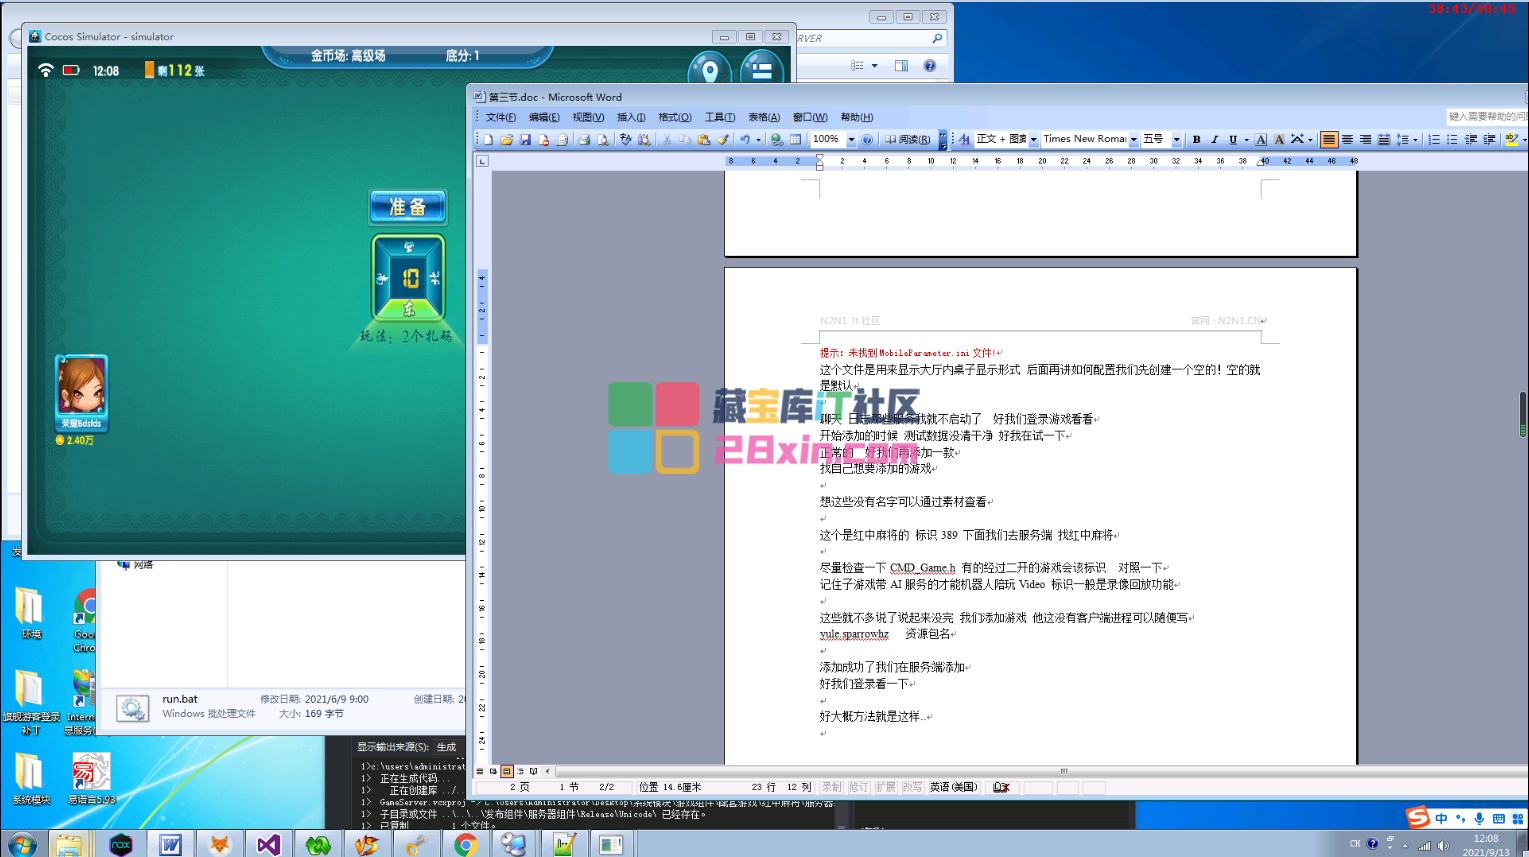Click the Save icon in Word toolbar
Screen dimensions: 1529x857
[x=525, y=140]
